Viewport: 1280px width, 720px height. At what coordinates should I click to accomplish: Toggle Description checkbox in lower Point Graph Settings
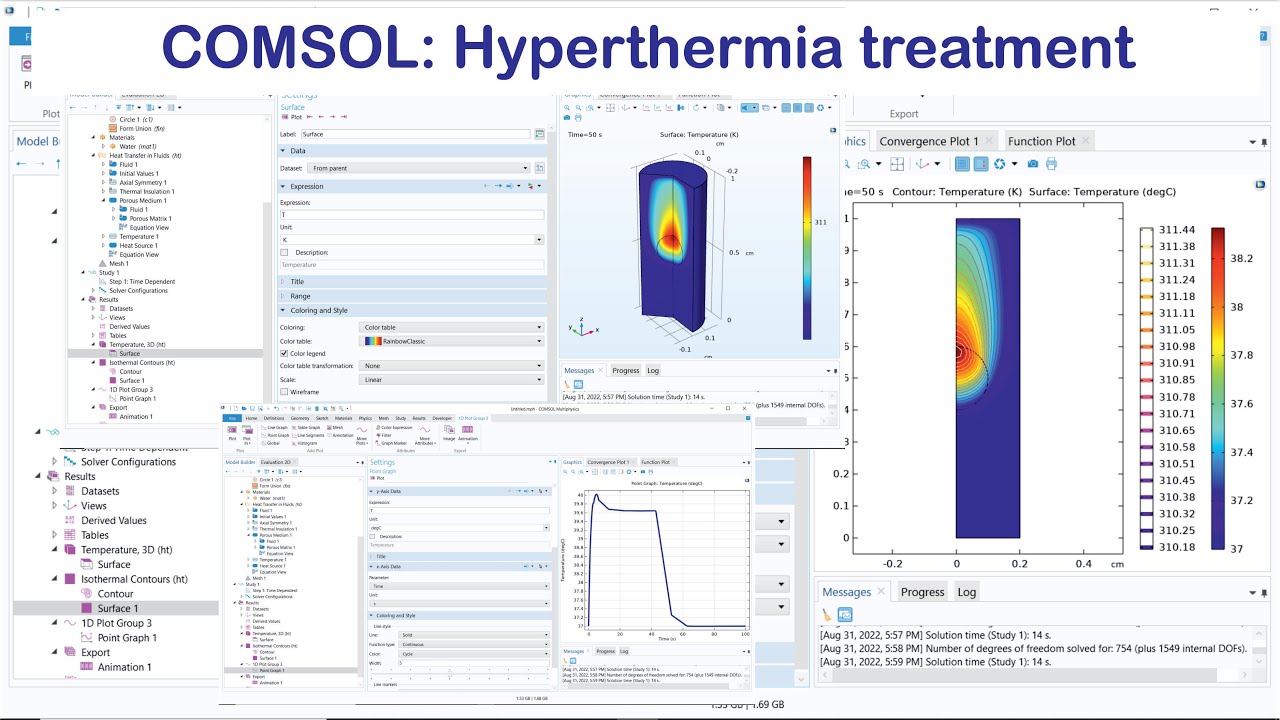click(372, 536)
